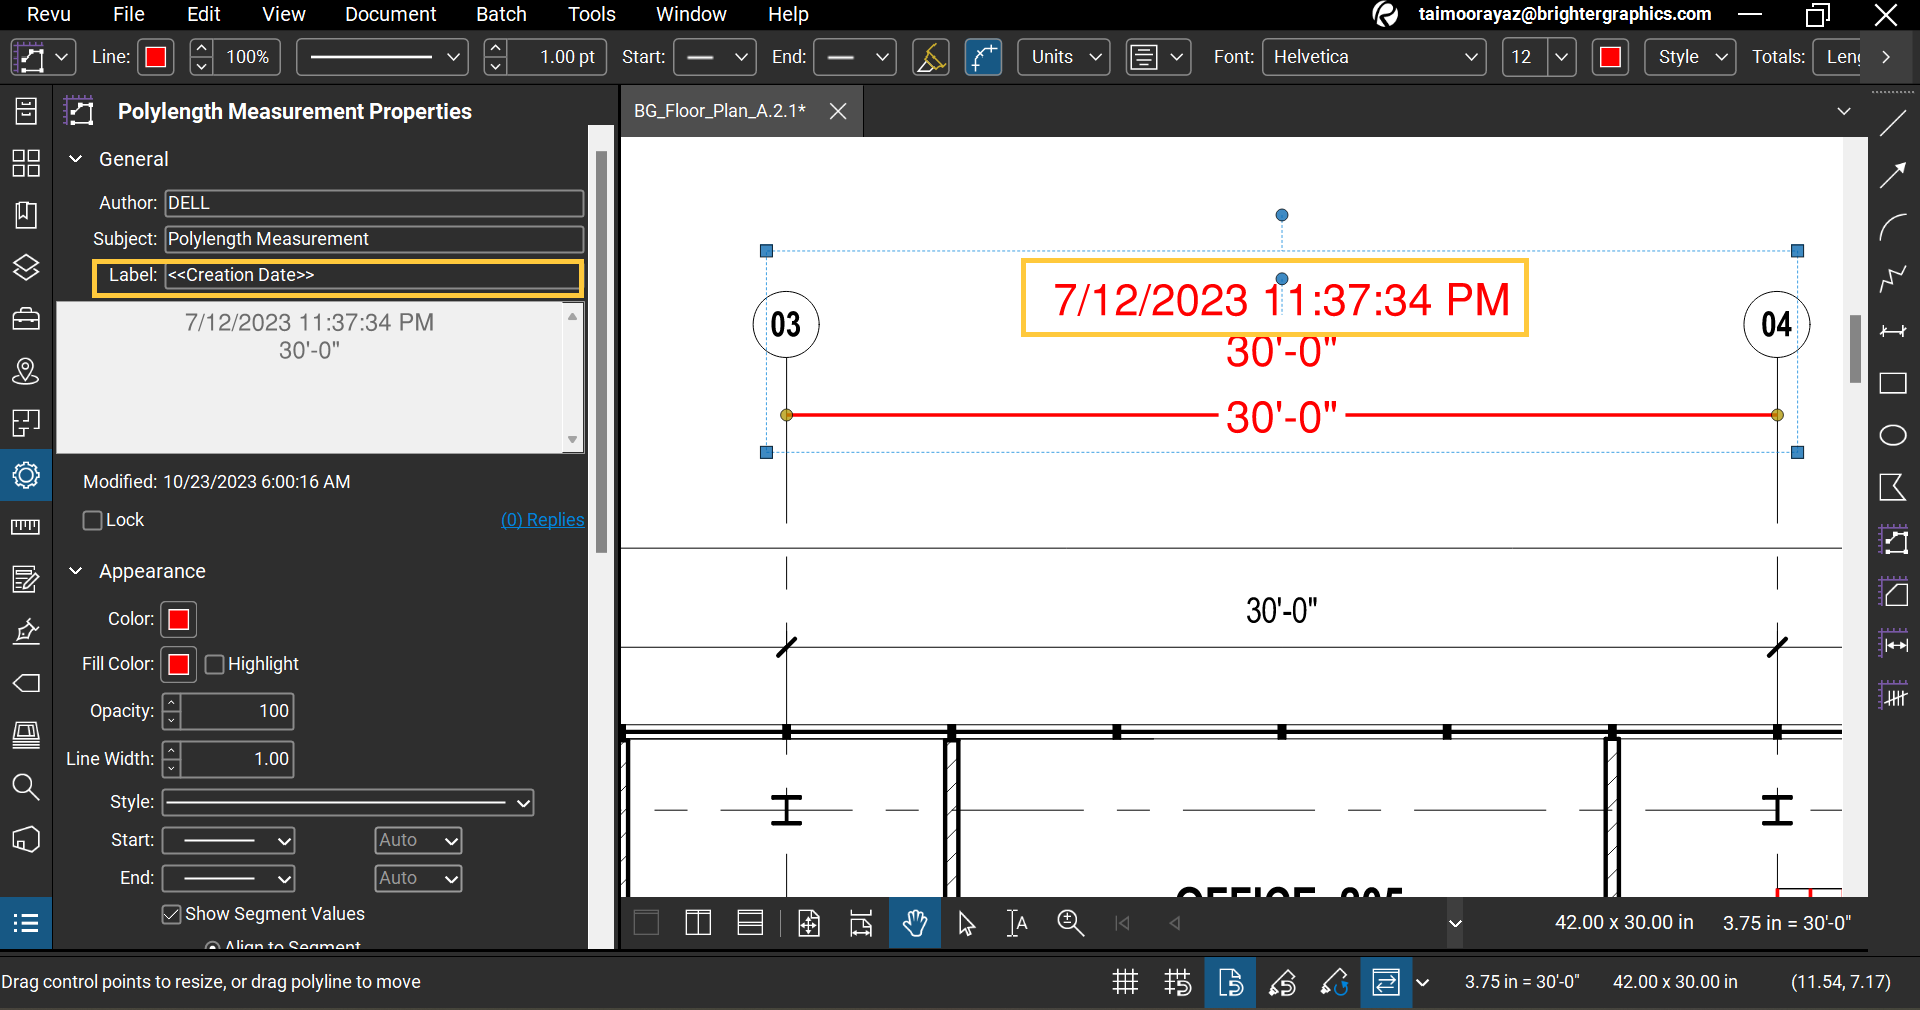1920x1010 pixels.
Task: Enable the grid icon in the status bar
Action: pyautogui.click(x=1124, y=982)
